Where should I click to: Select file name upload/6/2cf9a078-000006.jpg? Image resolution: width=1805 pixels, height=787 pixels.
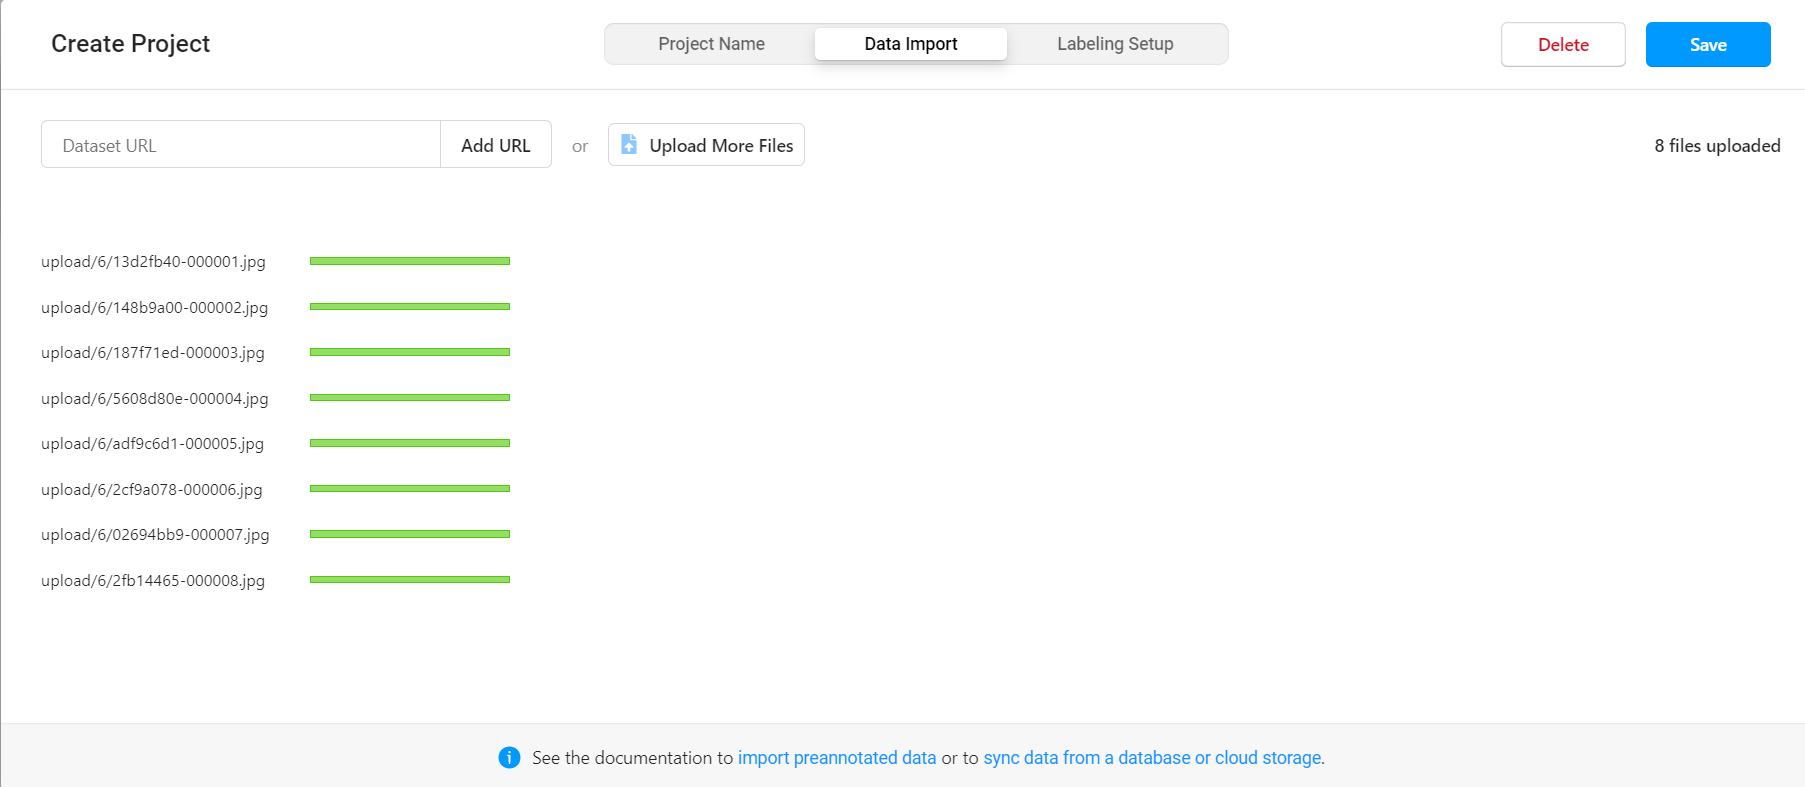152,490
